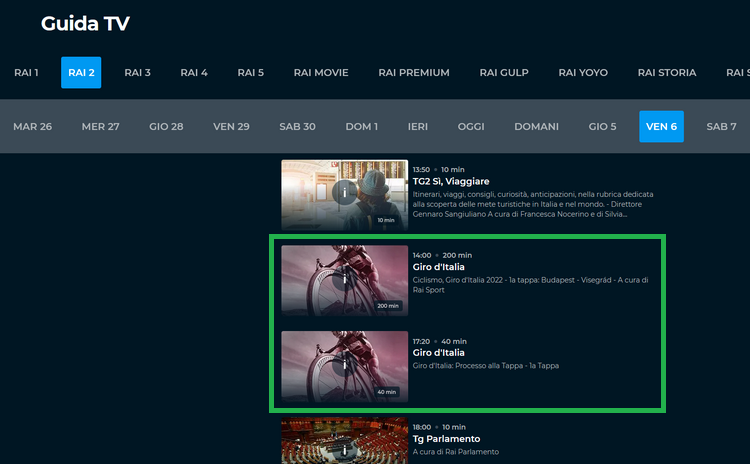Show tomorrow's schedule via DOMANI
Image resolution: width=750 pixels, height=464 pixels.
[536, 127]
